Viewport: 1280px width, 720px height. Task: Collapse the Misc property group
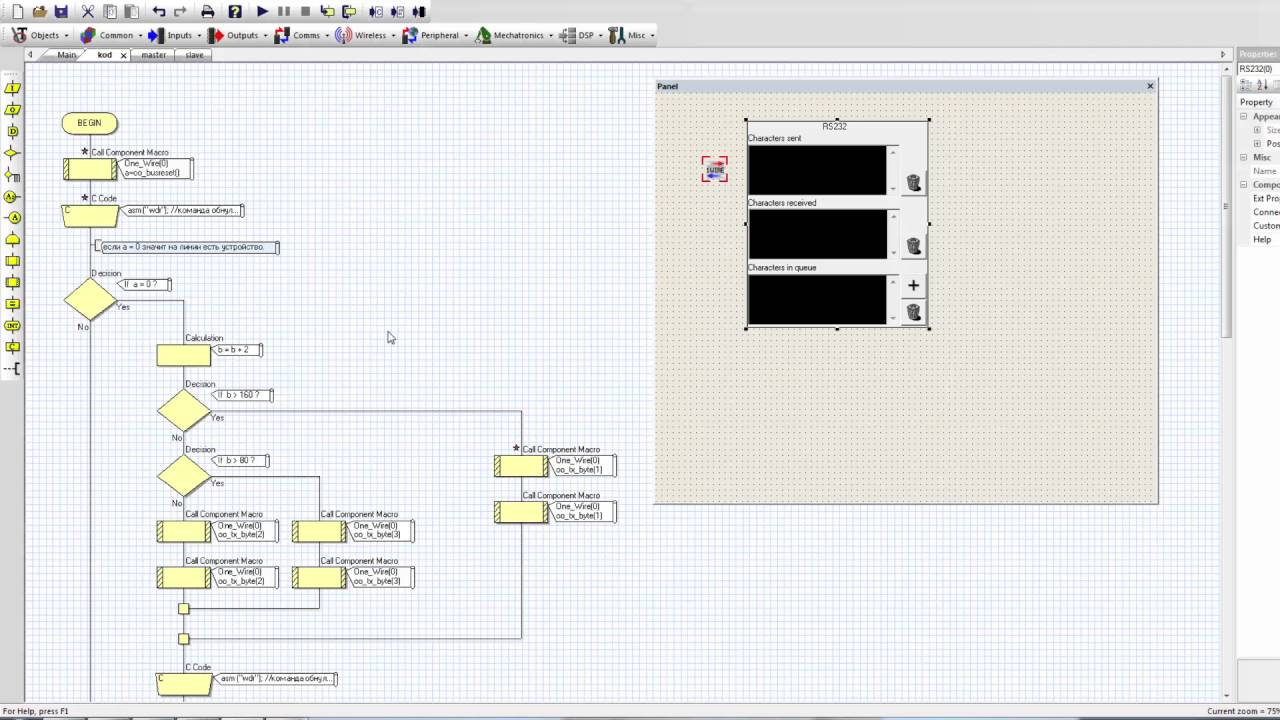[1244, 157]
